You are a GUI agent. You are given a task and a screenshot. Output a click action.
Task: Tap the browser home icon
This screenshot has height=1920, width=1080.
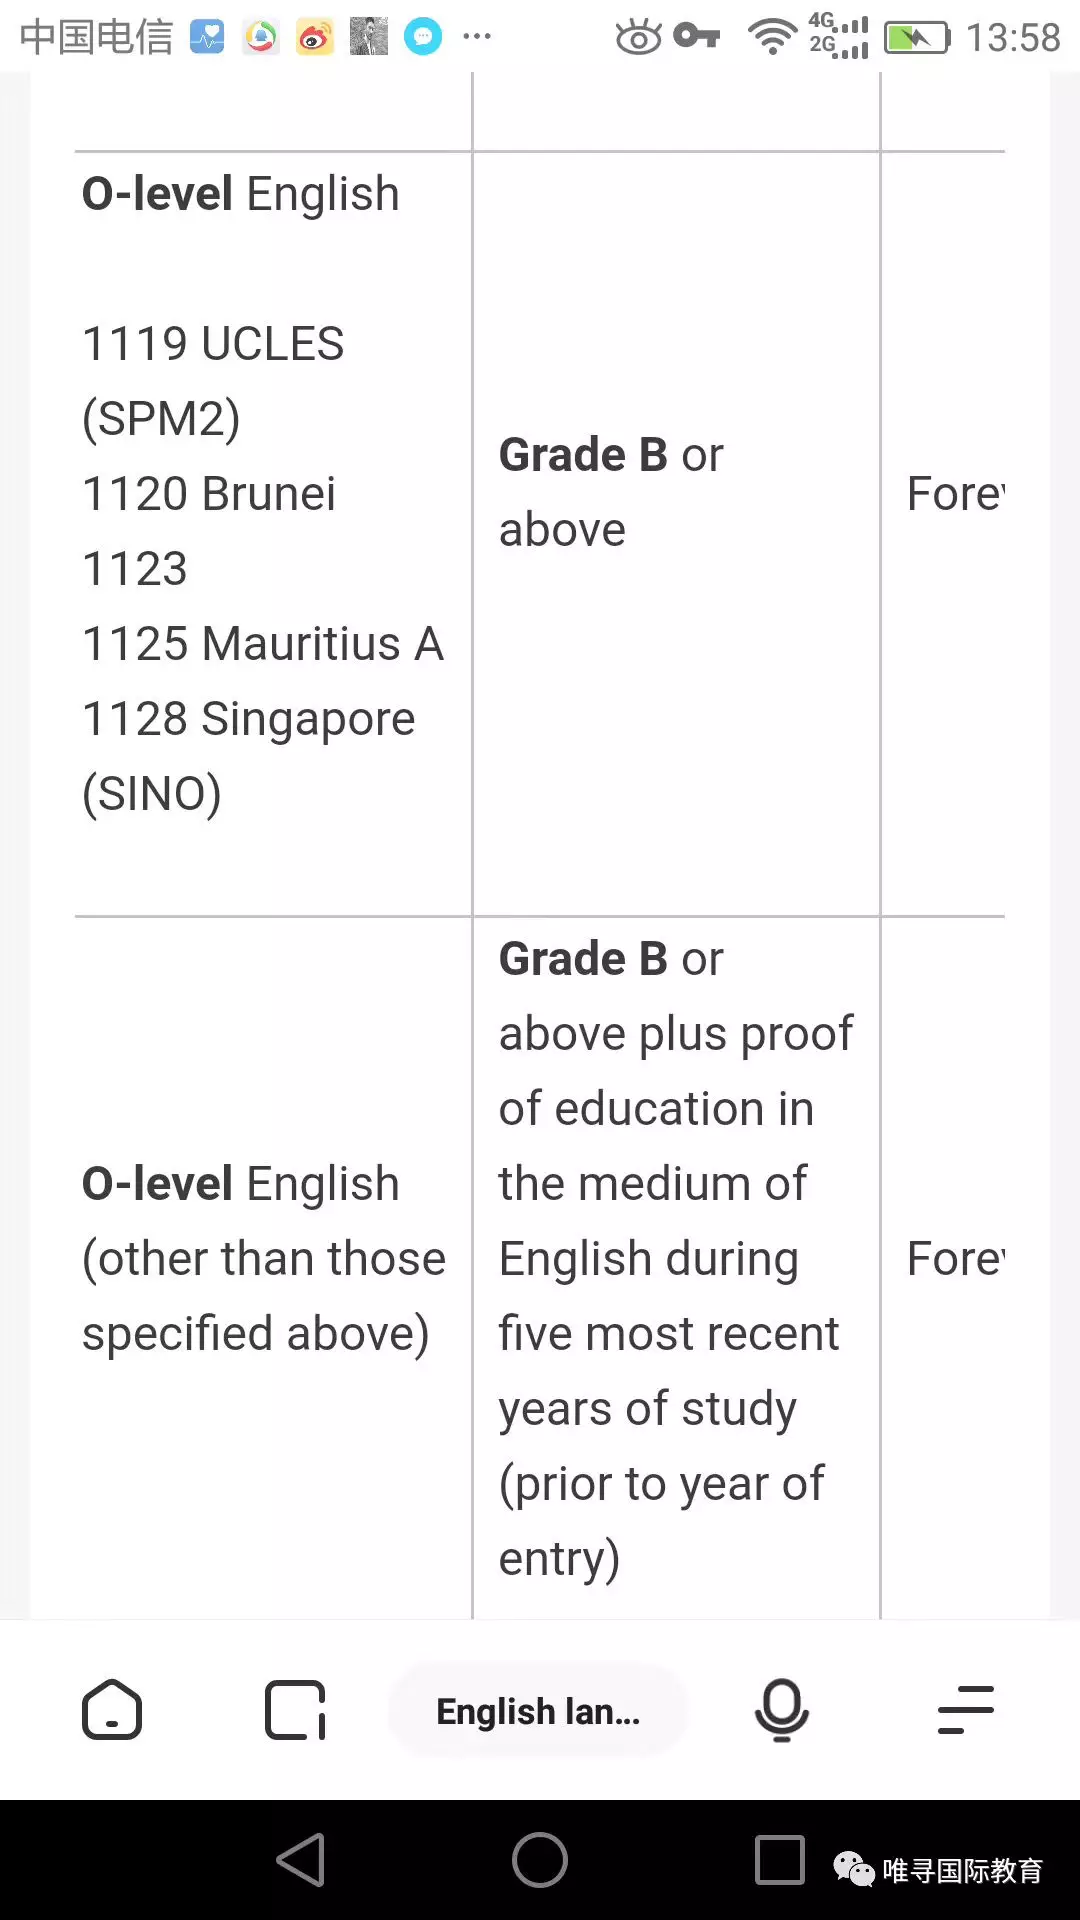click(x=112, y=1709)
